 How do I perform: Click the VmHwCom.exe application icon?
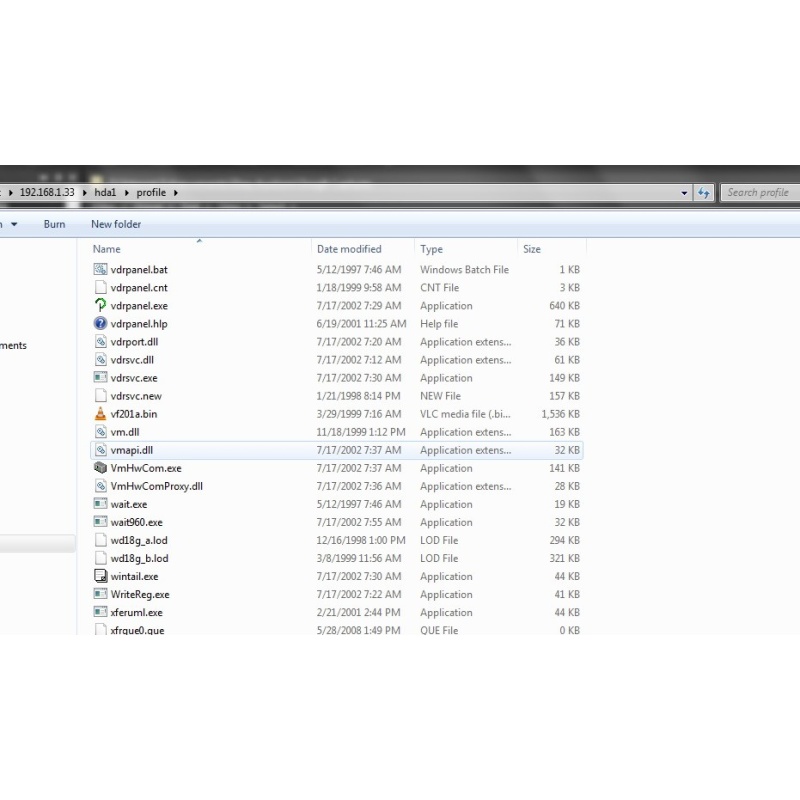pyautogui.click(x=100, y=468)
